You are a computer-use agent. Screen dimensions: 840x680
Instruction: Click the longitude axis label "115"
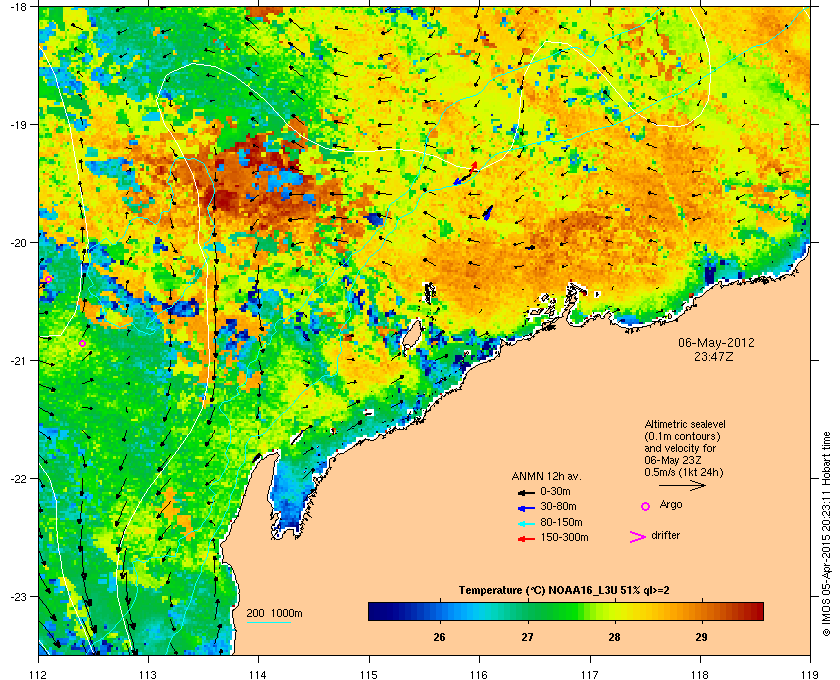(369, 674)
